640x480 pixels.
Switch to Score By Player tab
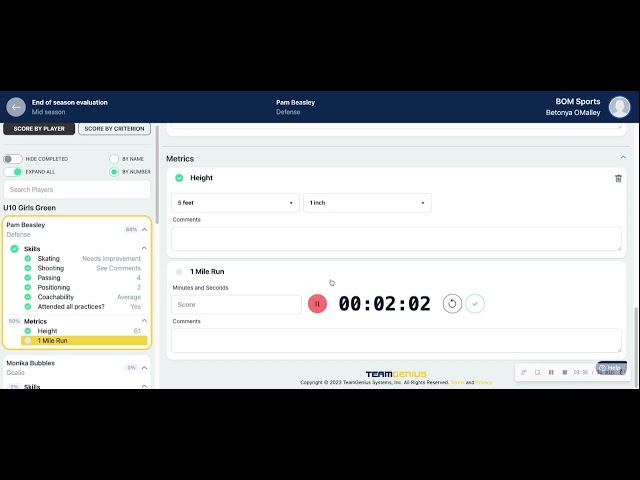[39, 129]
